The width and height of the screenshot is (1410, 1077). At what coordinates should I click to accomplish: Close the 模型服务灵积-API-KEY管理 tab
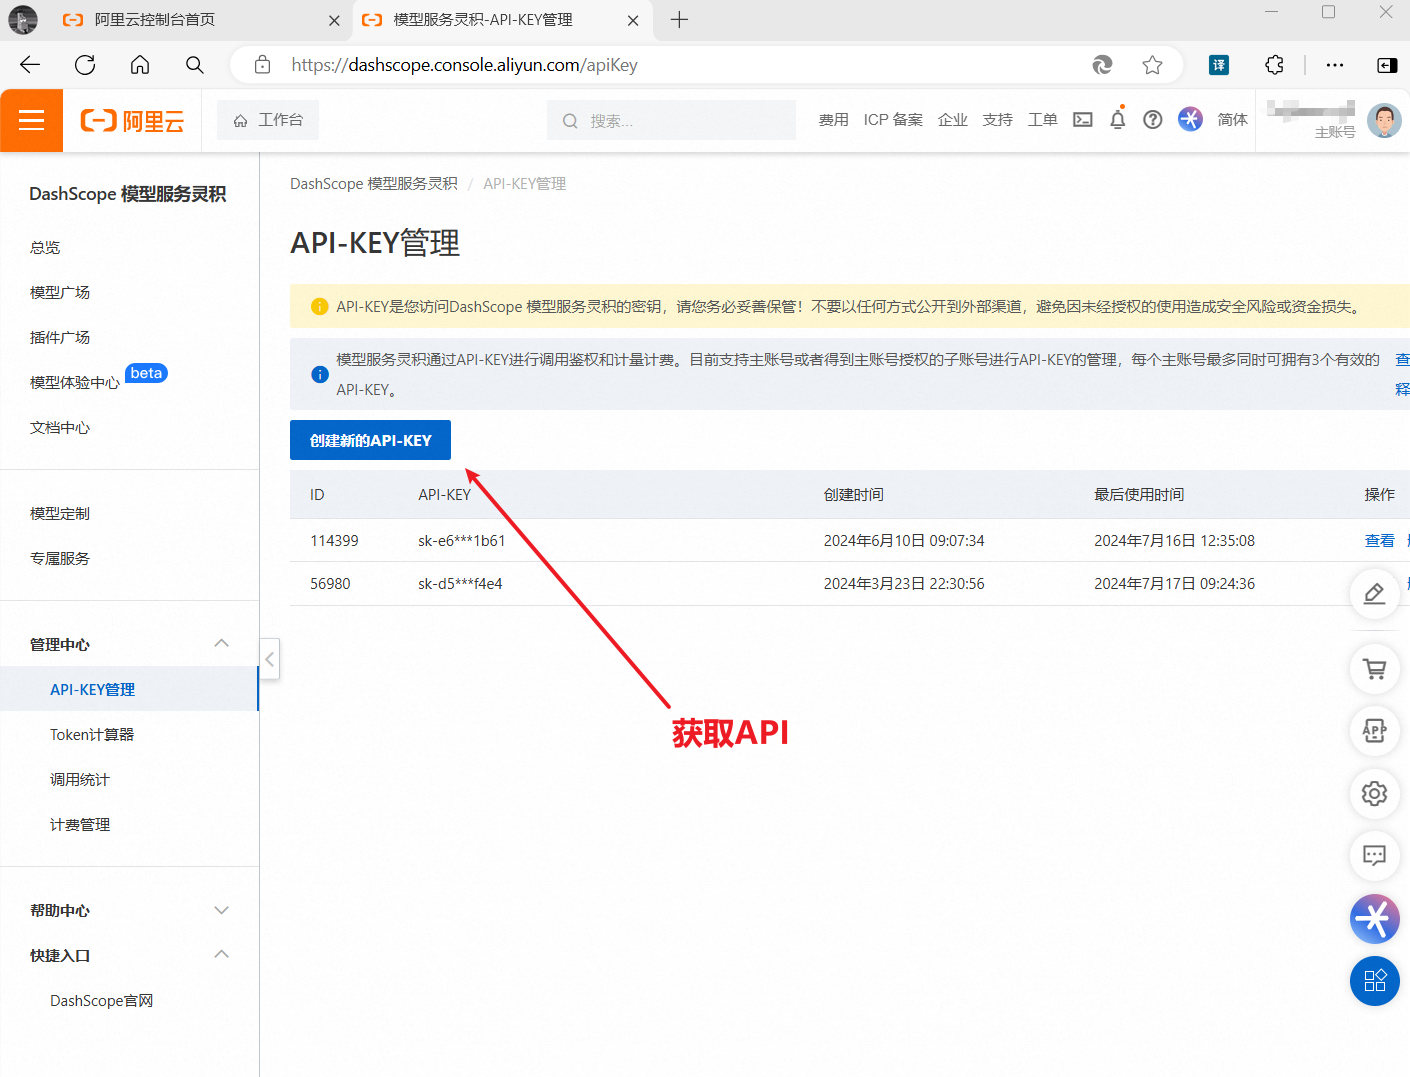(x=633, y=20)
